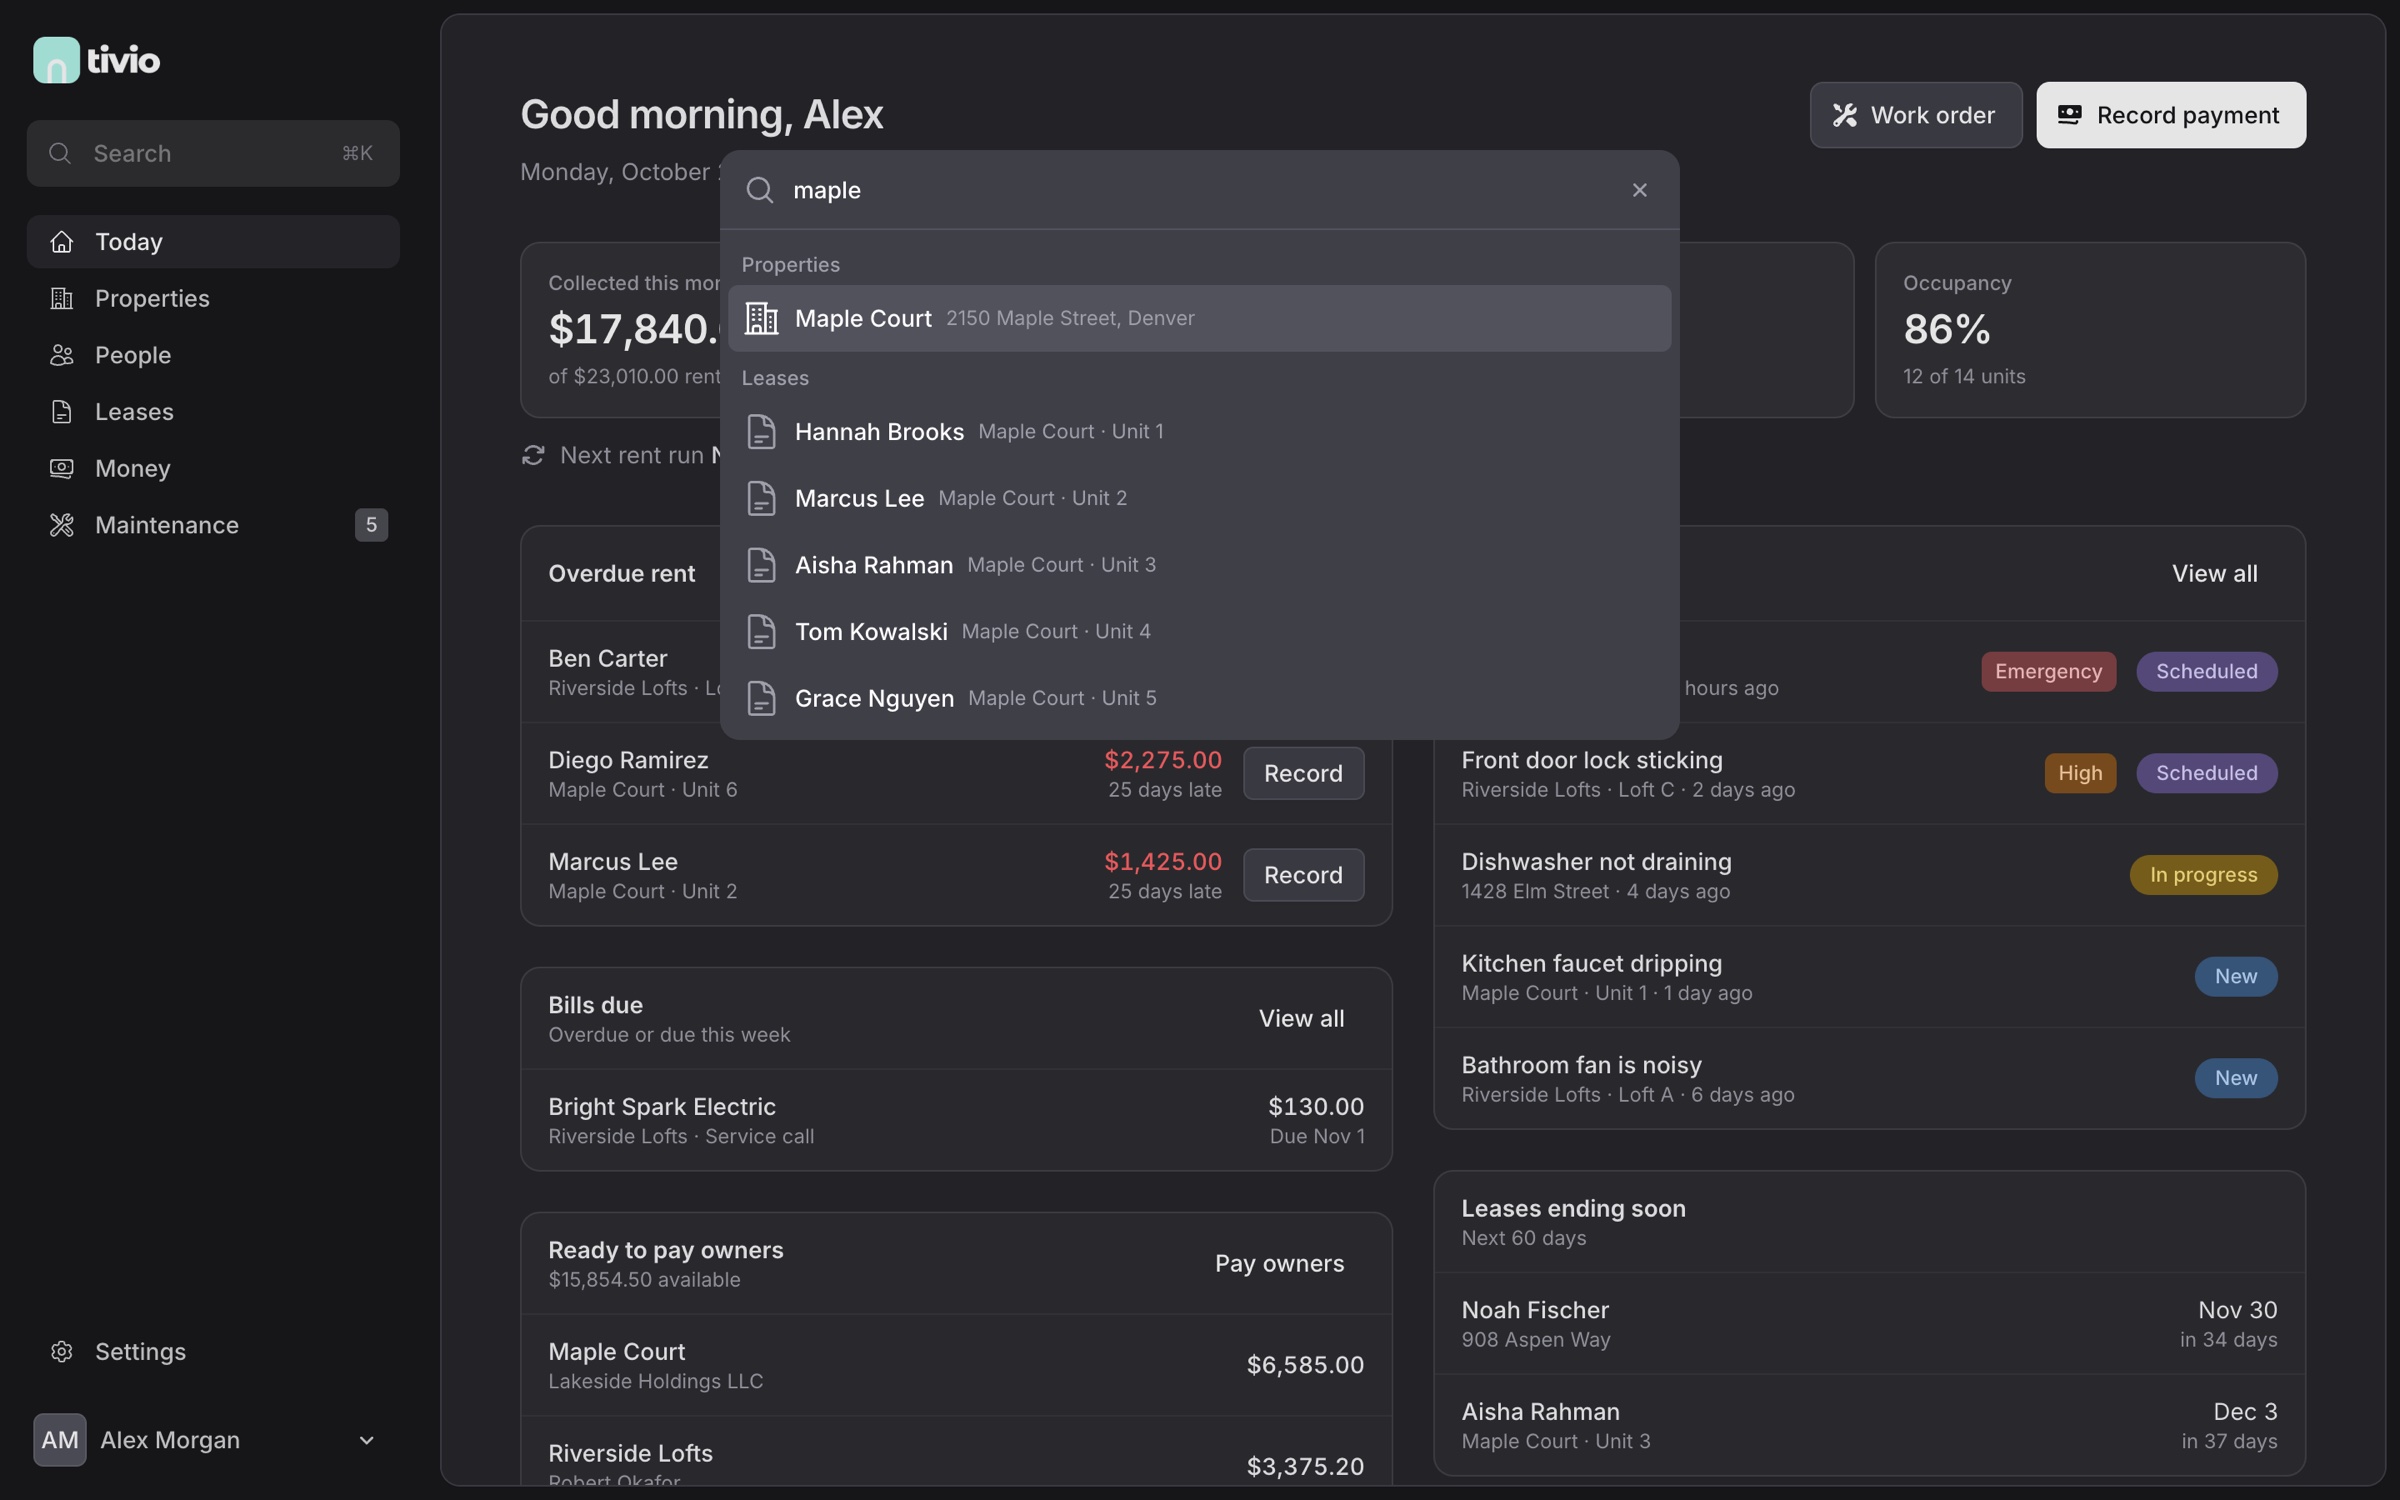Click View all in Bills due
2400x1500 pixels.
(x=1301, y=1018)
